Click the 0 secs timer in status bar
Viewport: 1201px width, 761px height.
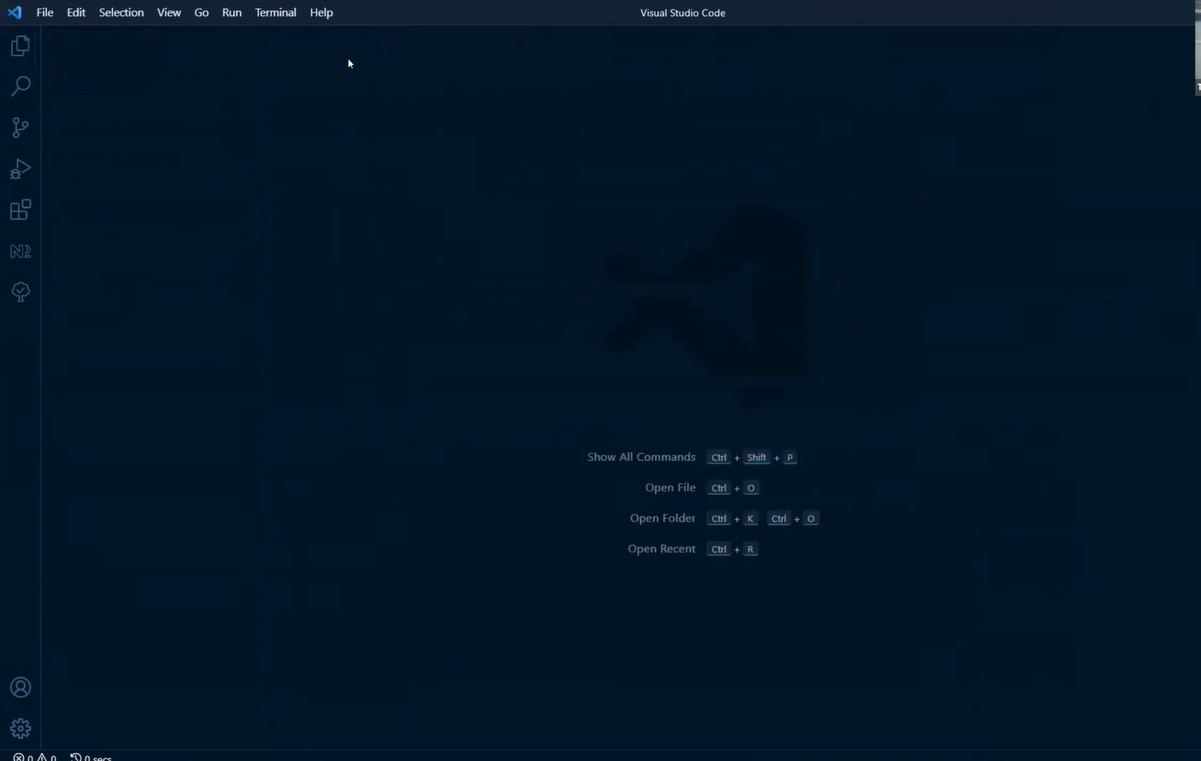92,757
